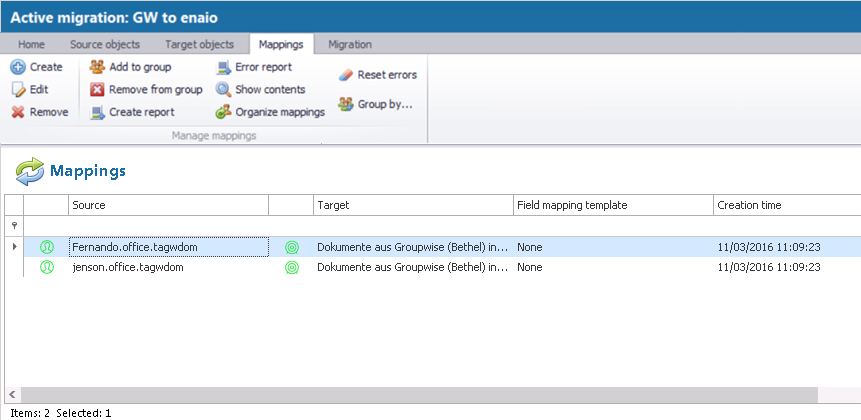Expand the Fernando.office.tagwdom row arrow
The height and width of the screenshot is (420, 861).
coord(14,246)
